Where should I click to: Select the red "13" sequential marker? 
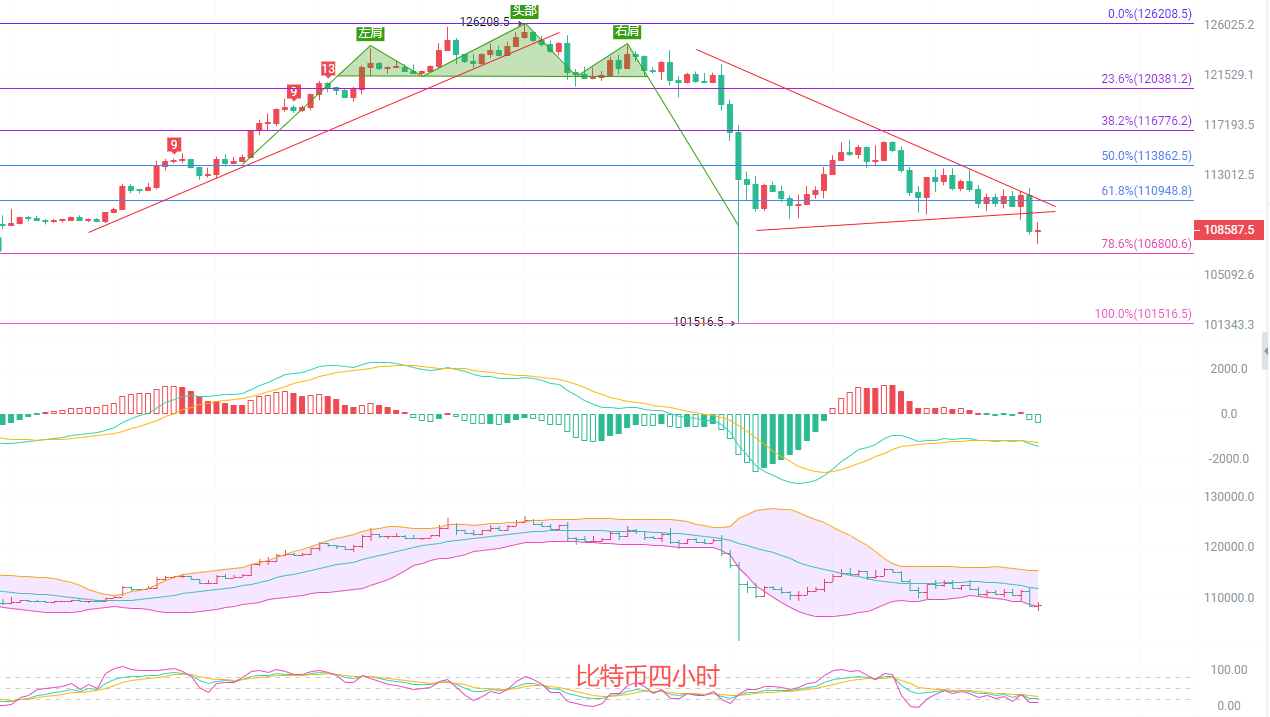click(x=328, y=68)
